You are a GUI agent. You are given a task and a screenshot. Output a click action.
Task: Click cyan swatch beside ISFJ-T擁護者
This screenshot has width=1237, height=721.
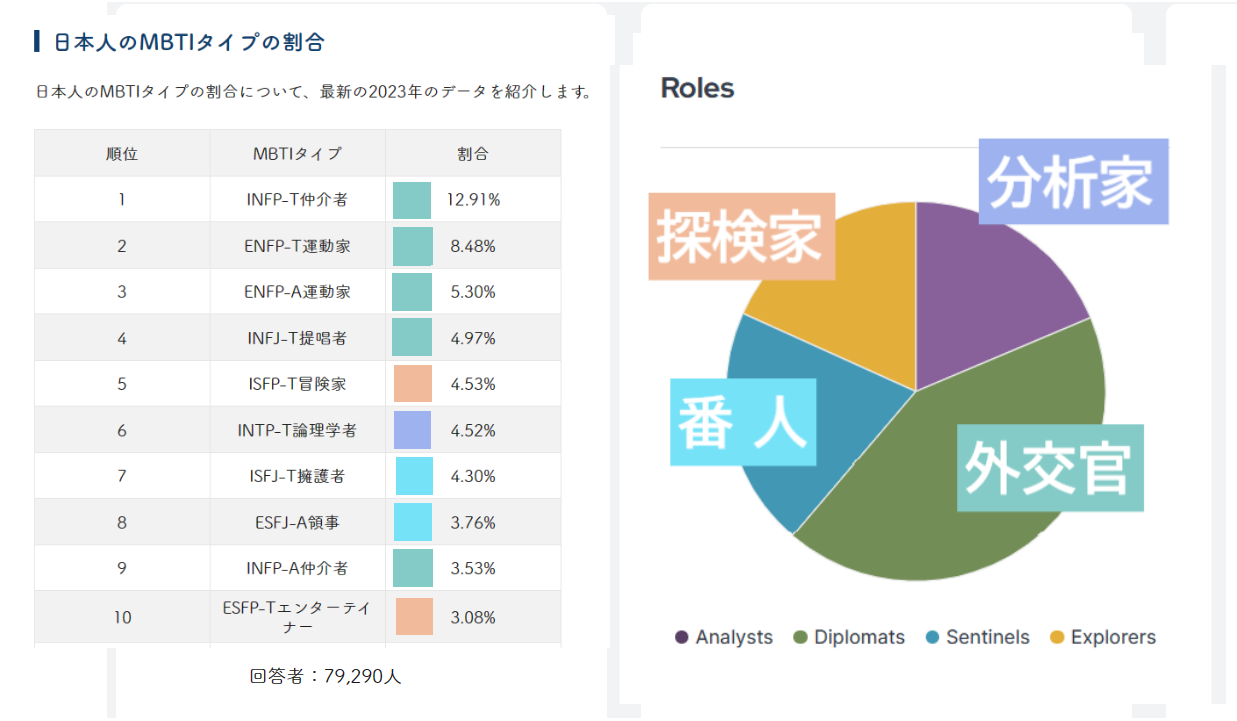click(414, 476)
